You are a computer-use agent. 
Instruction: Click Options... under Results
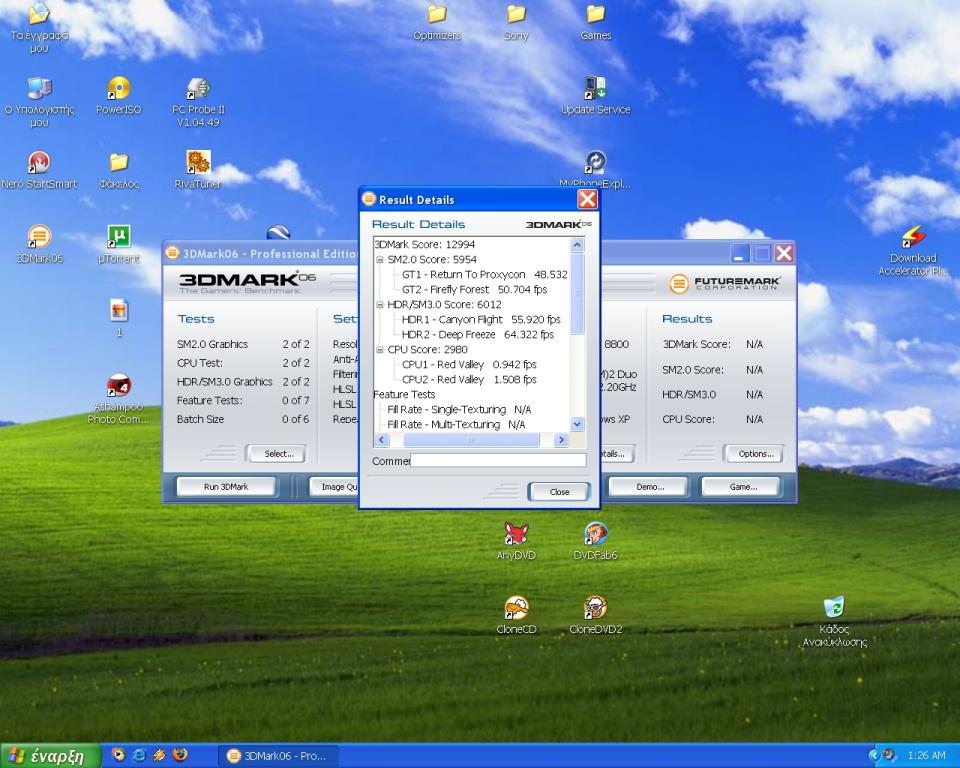click(x=756, y=454)
